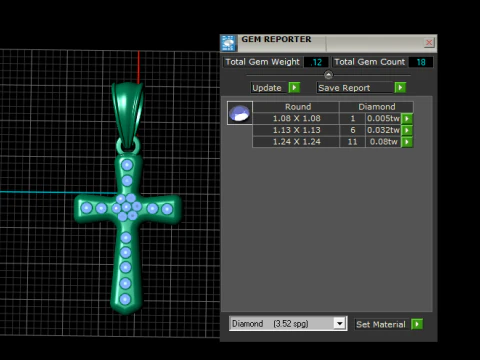This screenshot has height=360, width=480.
Task: Select the 1.13 X 1.13 size cell
Action: [x=296, y=130]
